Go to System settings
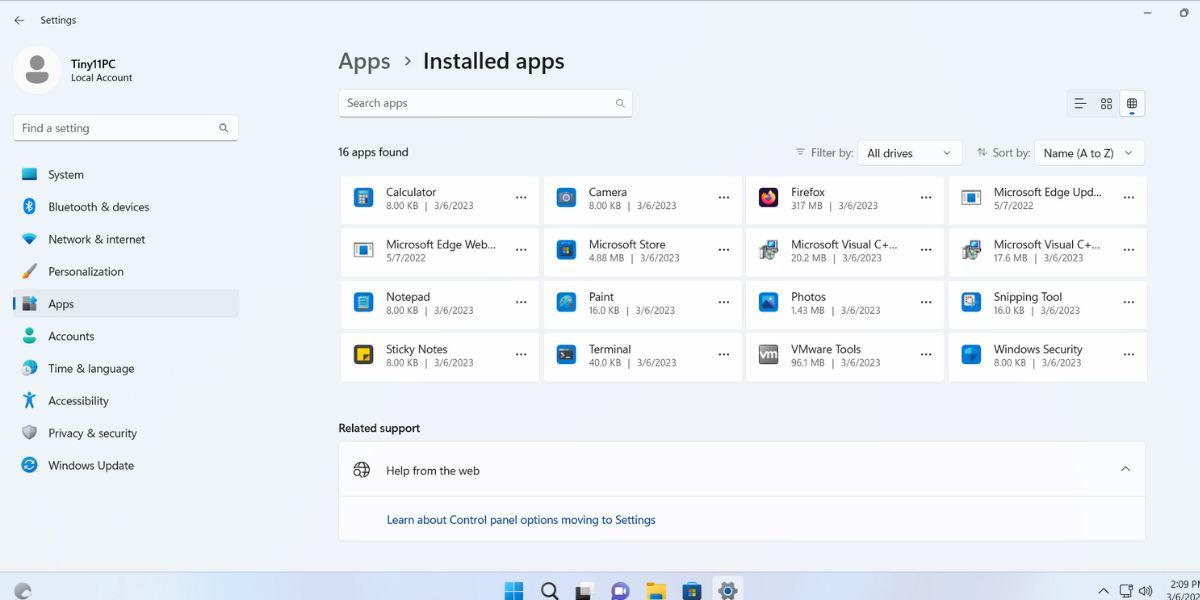This screenshot has width=1200, height=600. 126,174
